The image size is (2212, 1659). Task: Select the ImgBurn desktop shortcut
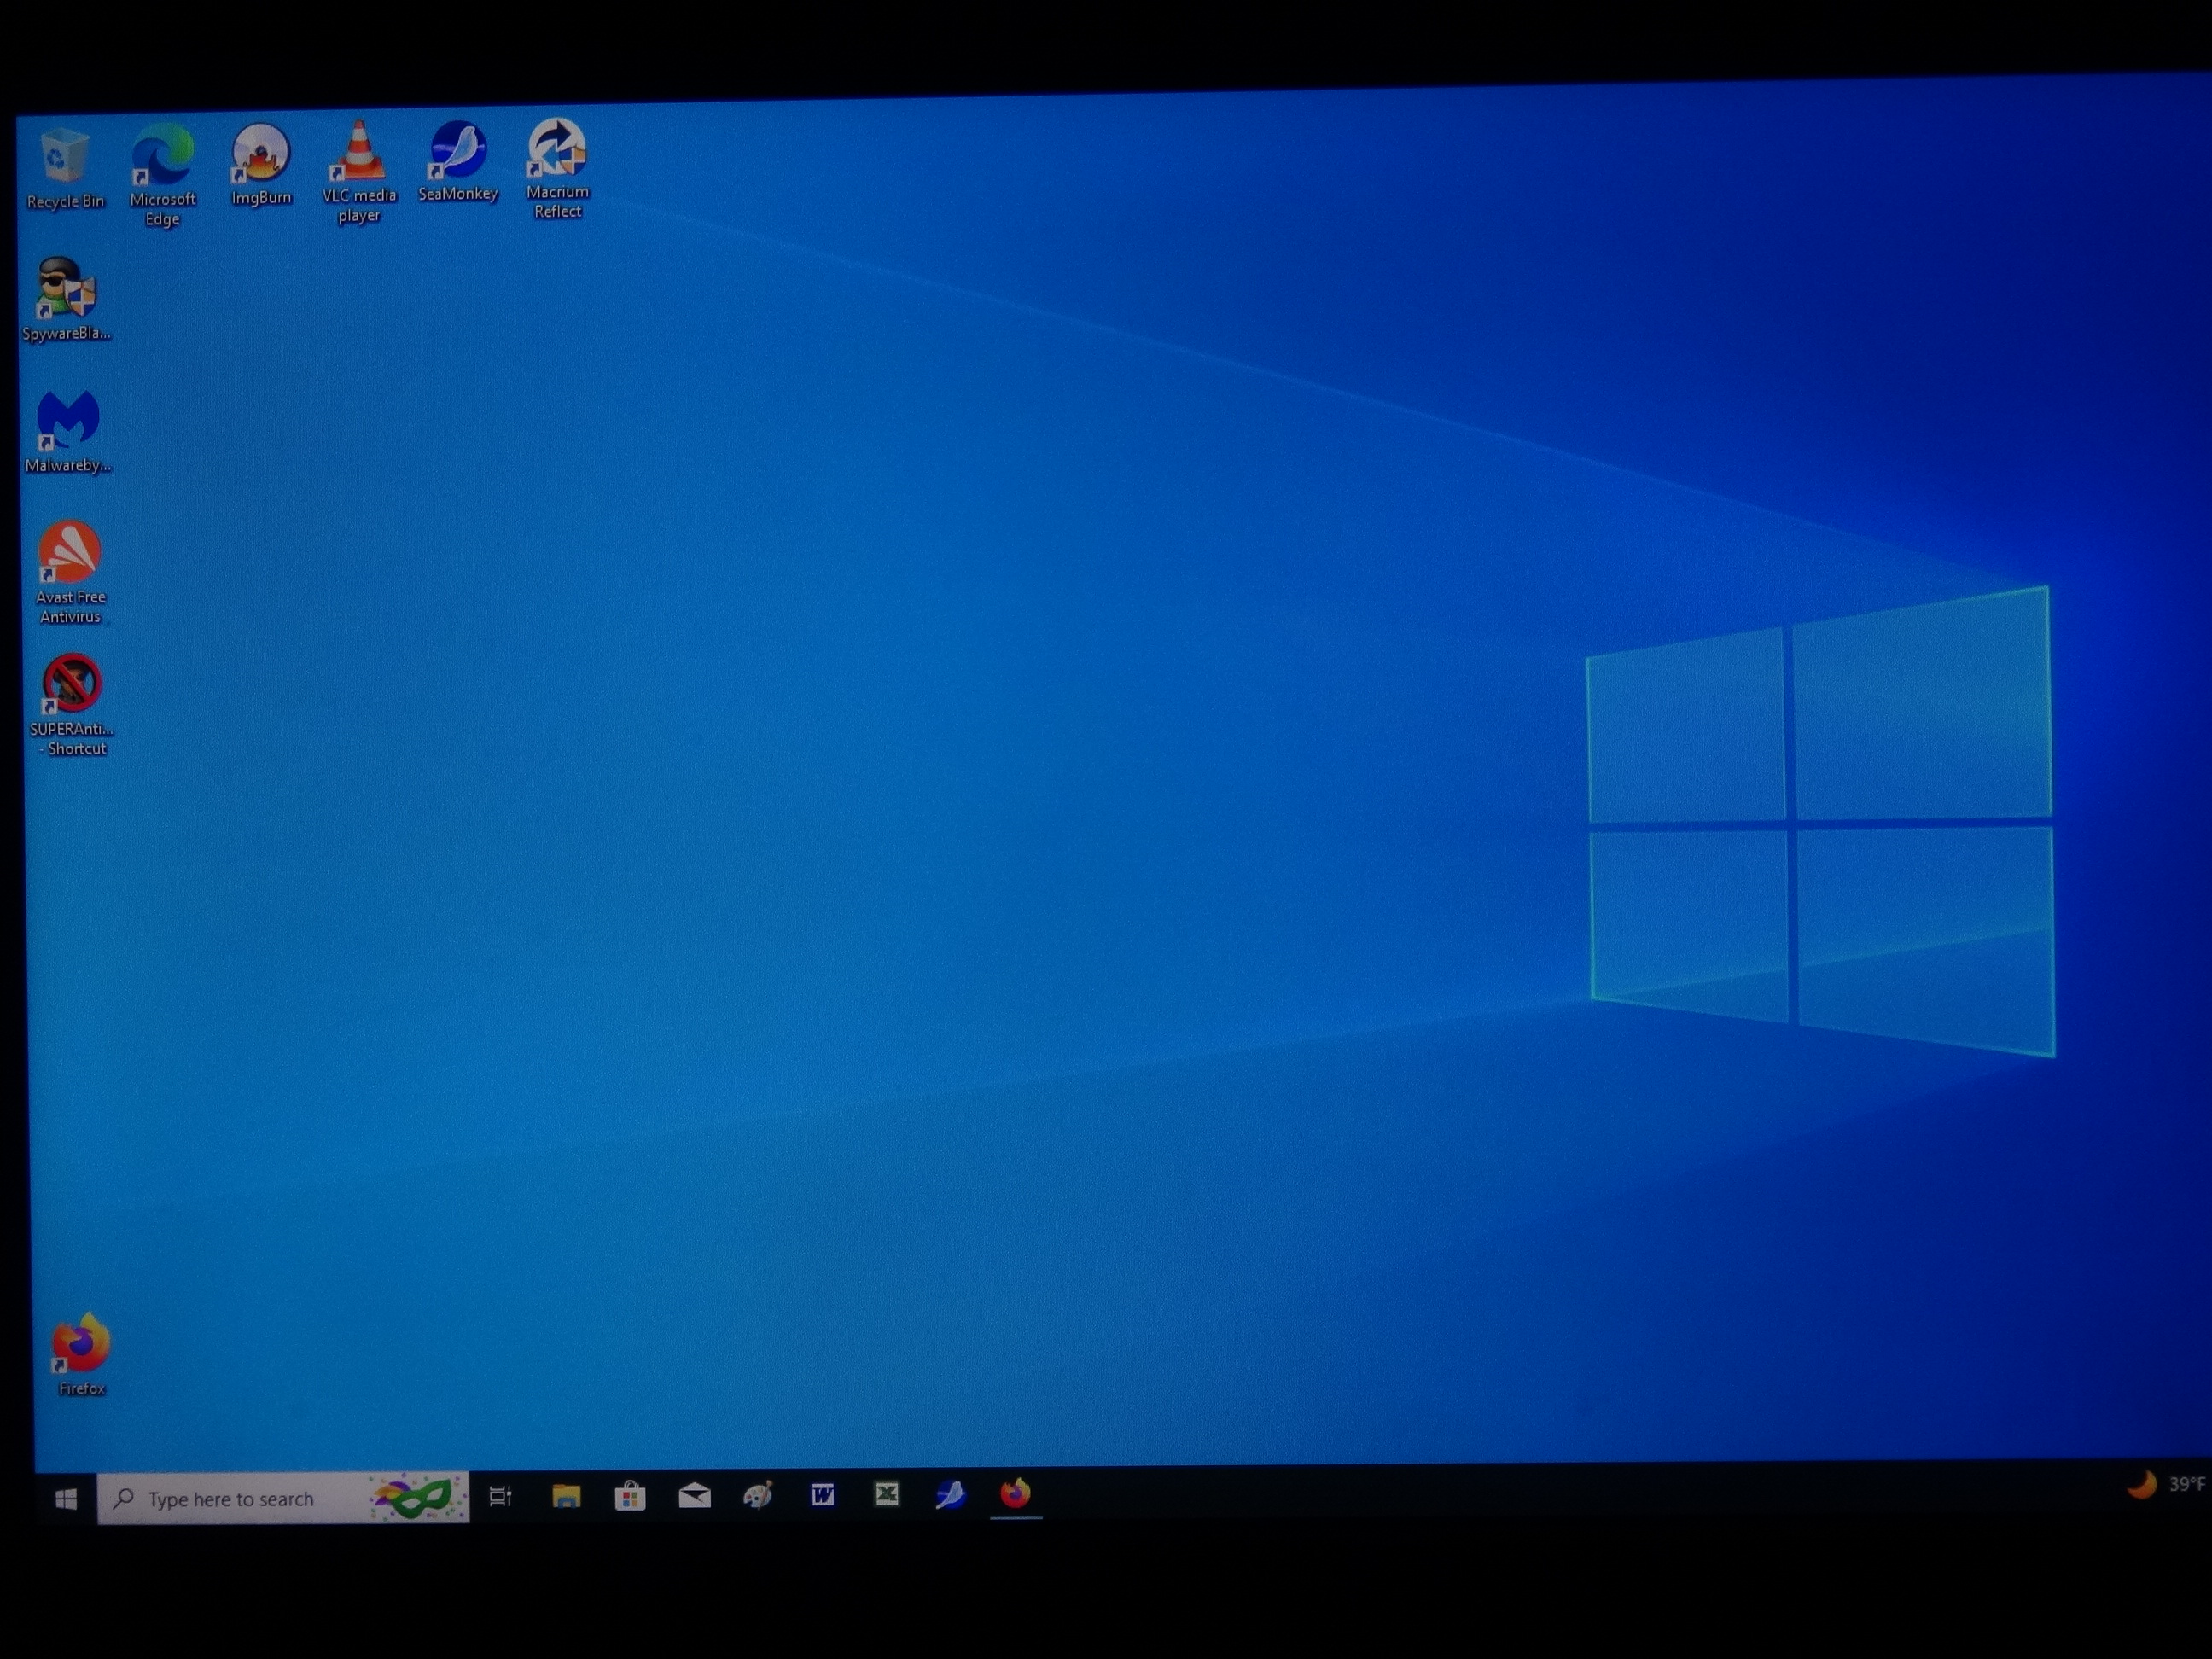click(x=261, y=165)
